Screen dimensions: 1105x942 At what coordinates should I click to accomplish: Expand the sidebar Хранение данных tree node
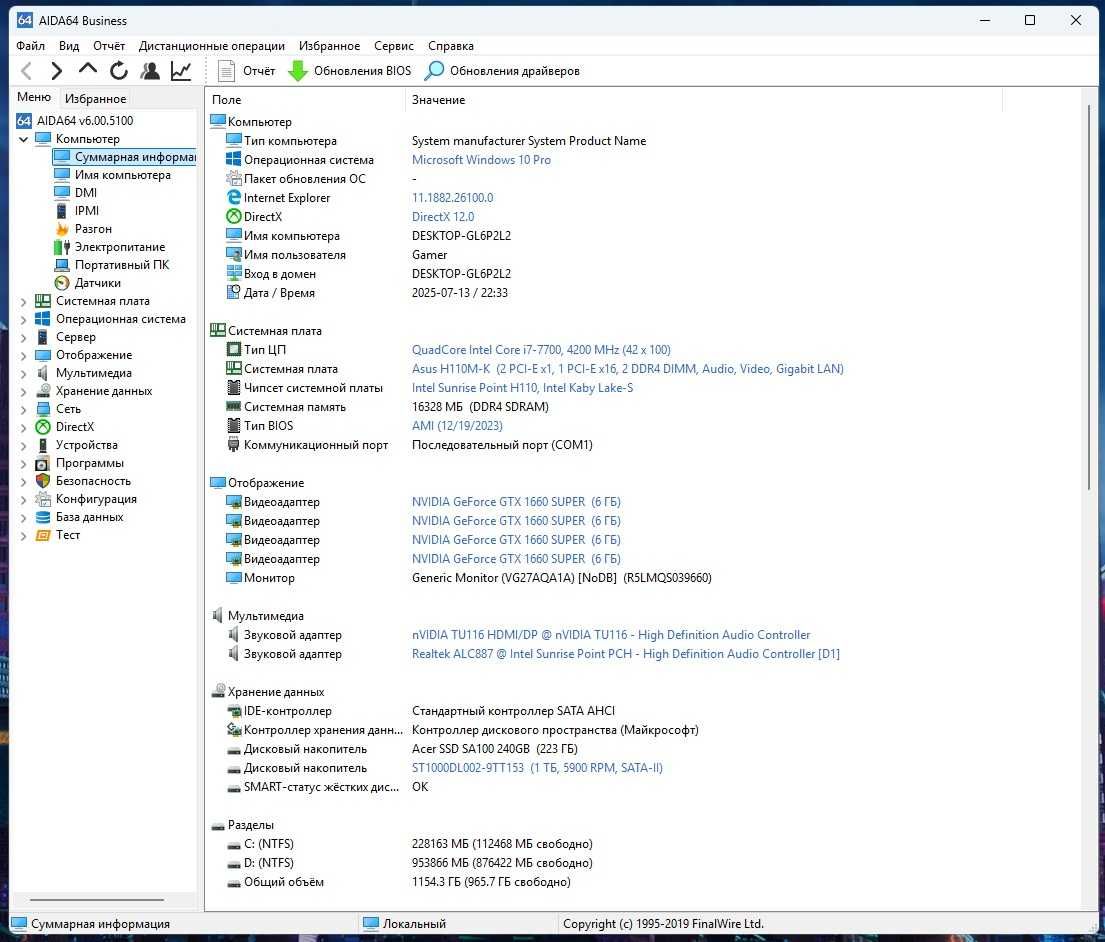[x=23, y=392]
